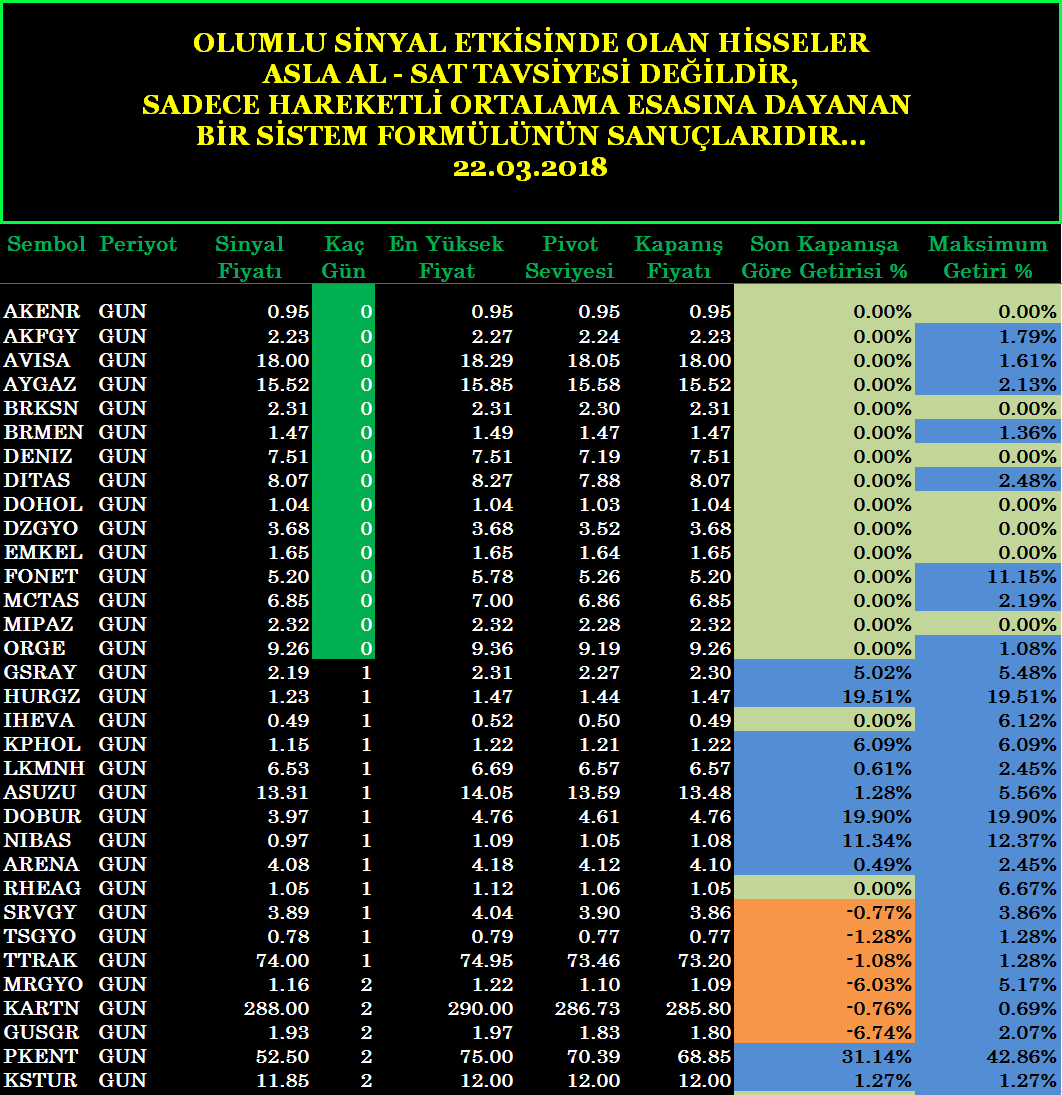
Task: Click KARTN's 288.00 signal price
Action: (x=276, y=1008)
